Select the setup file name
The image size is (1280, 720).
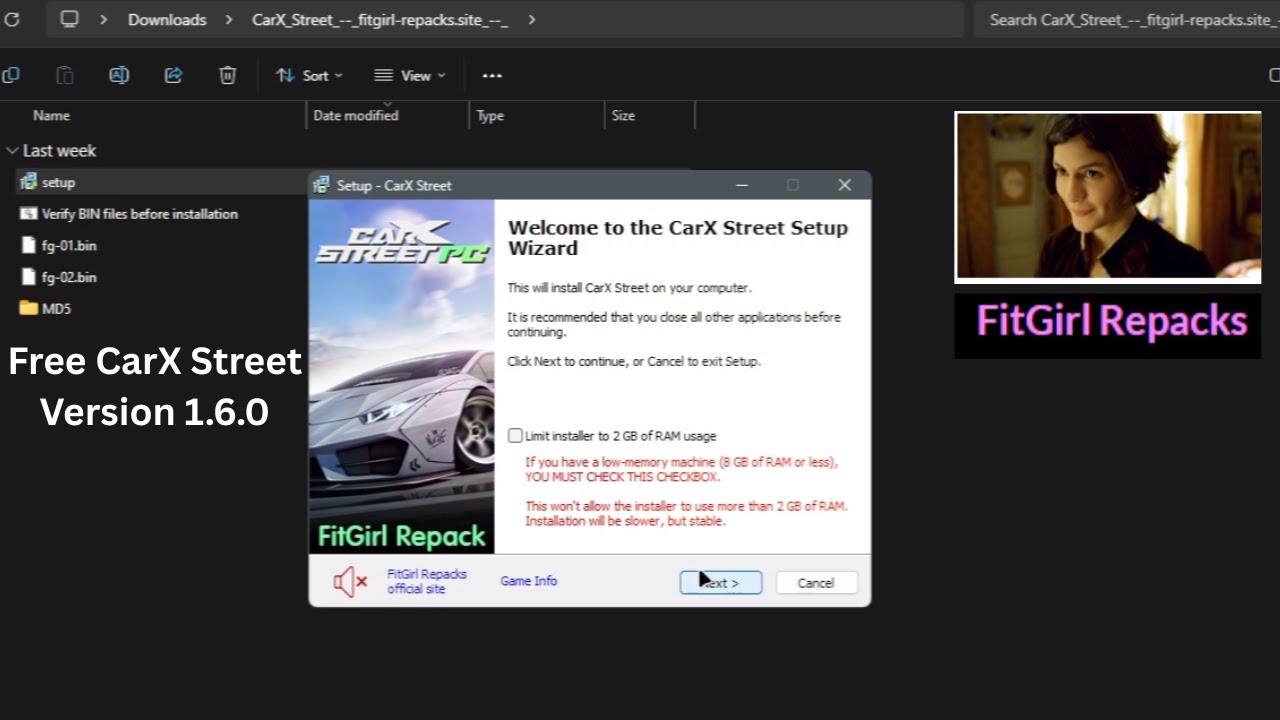tap(59, 183)
